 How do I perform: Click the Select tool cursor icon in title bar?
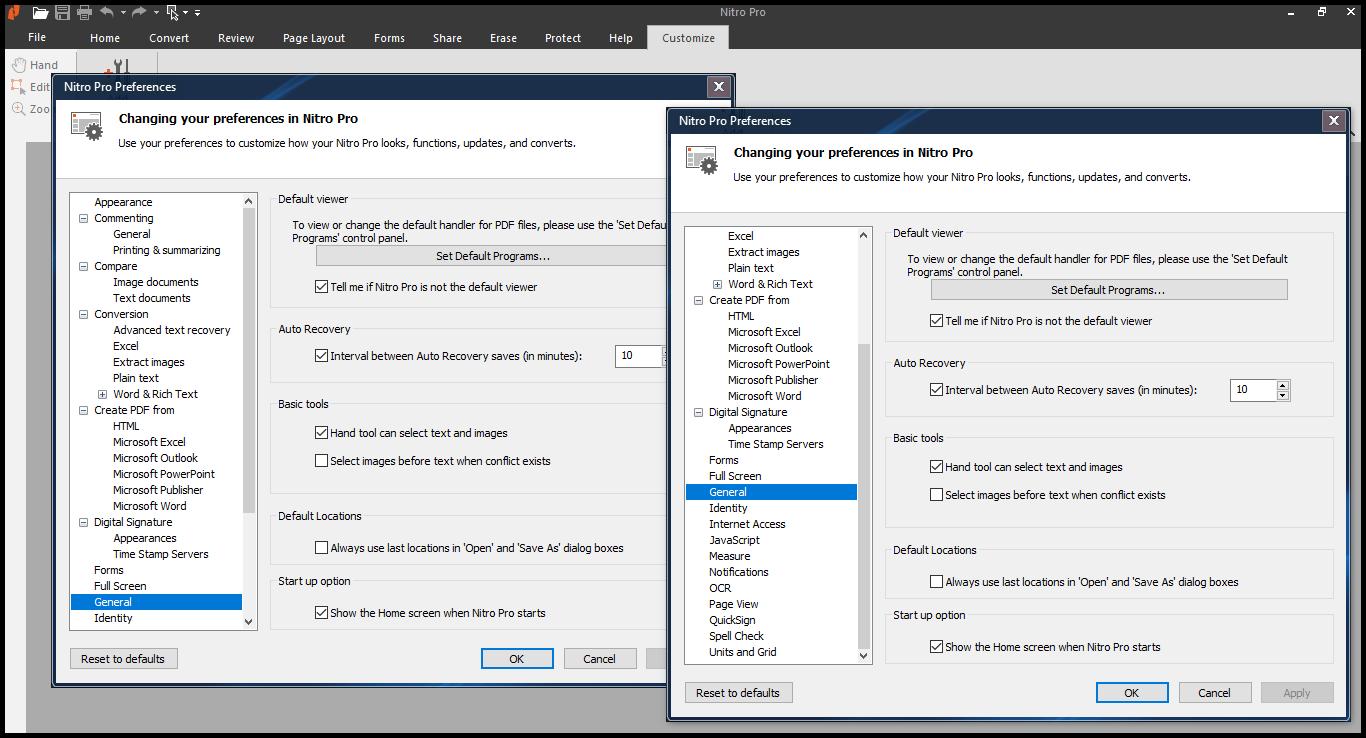172,12
